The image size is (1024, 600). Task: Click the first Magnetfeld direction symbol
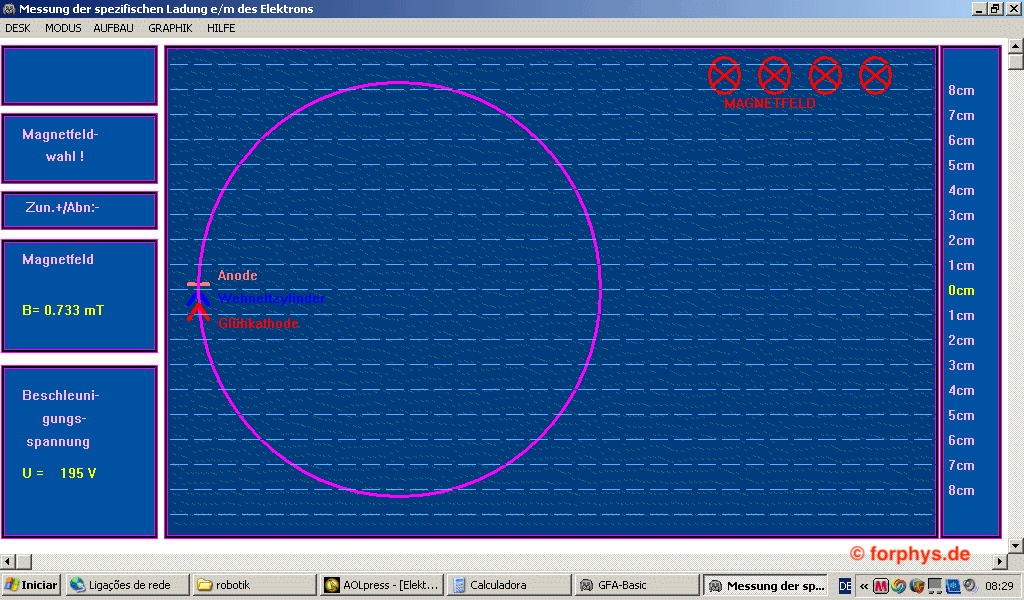[724, 75]
